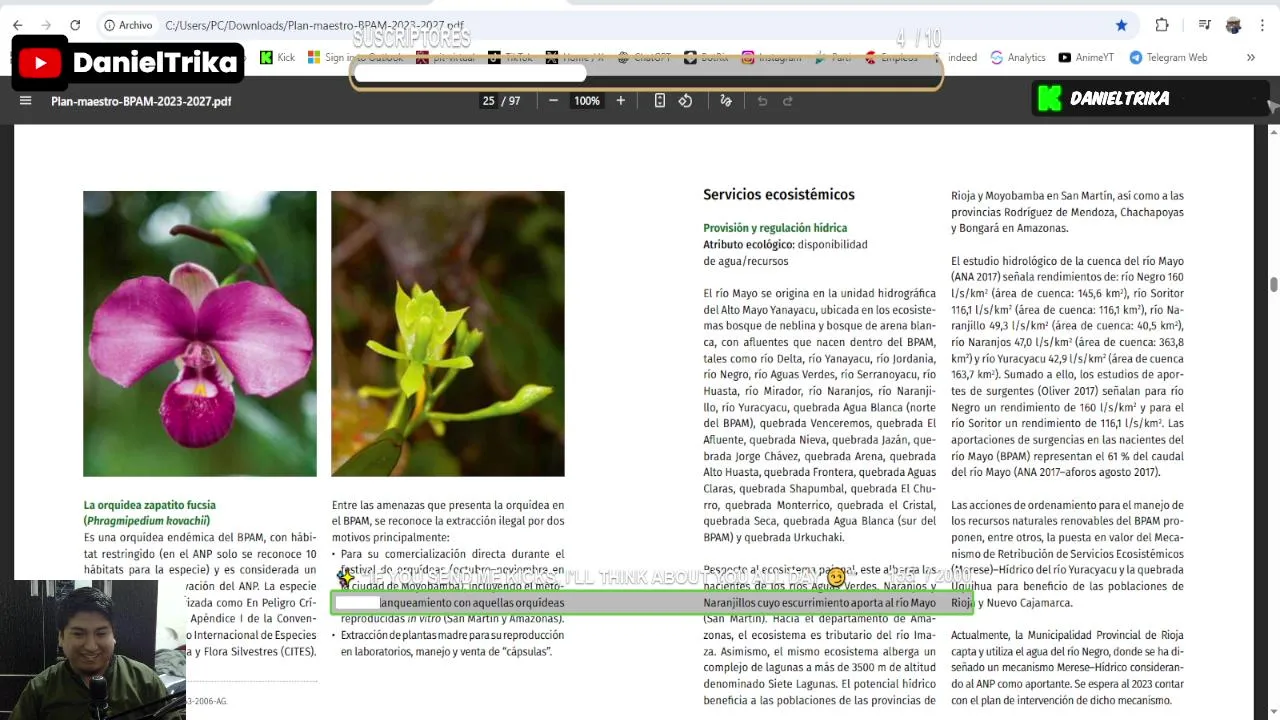Click the italic text "Phragmipedium kovachii"
The image size is (1280, 720).
coord(147,521)
